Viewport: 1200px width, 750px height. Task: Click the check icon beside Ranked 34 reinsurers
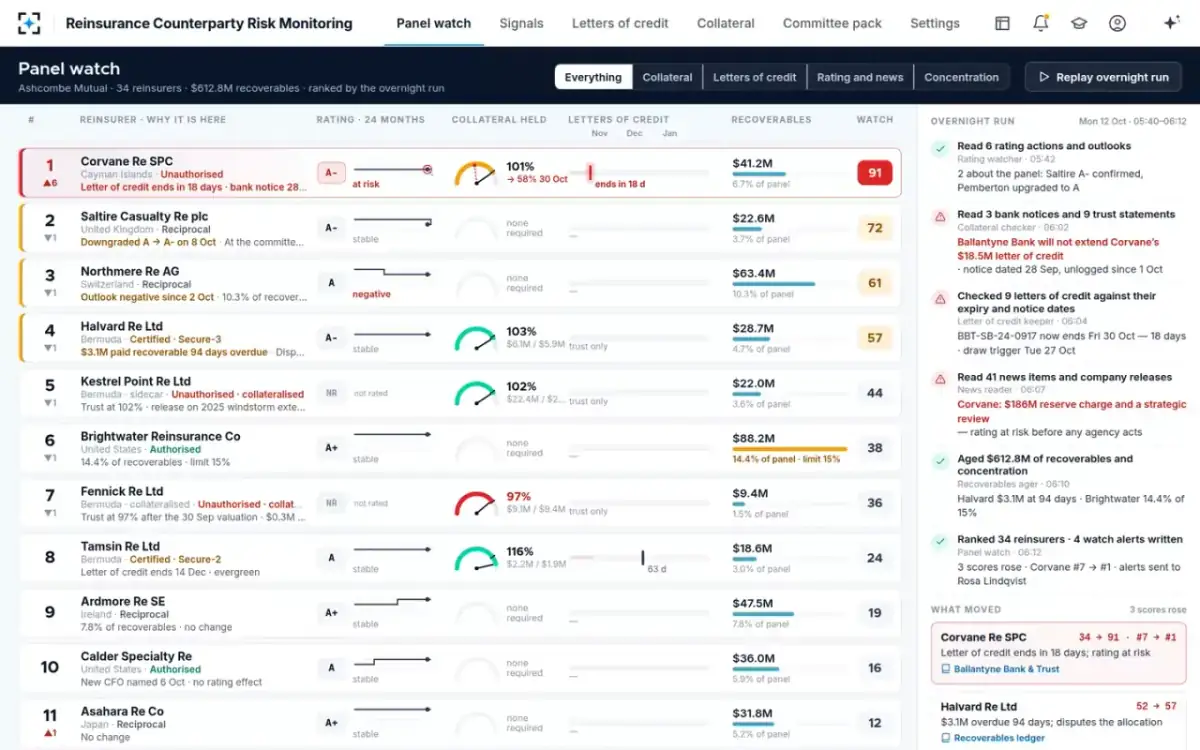pyautogui.click(x=939, y=541)
